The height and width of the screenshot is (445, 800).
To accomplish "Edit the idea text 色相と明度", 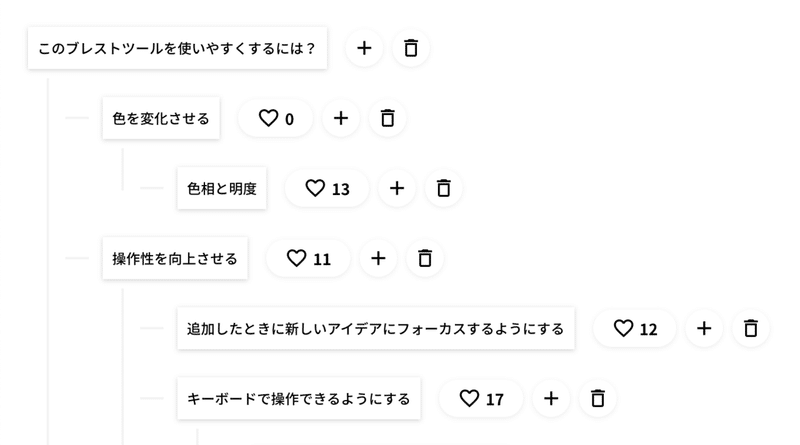I will coord(222,188).
